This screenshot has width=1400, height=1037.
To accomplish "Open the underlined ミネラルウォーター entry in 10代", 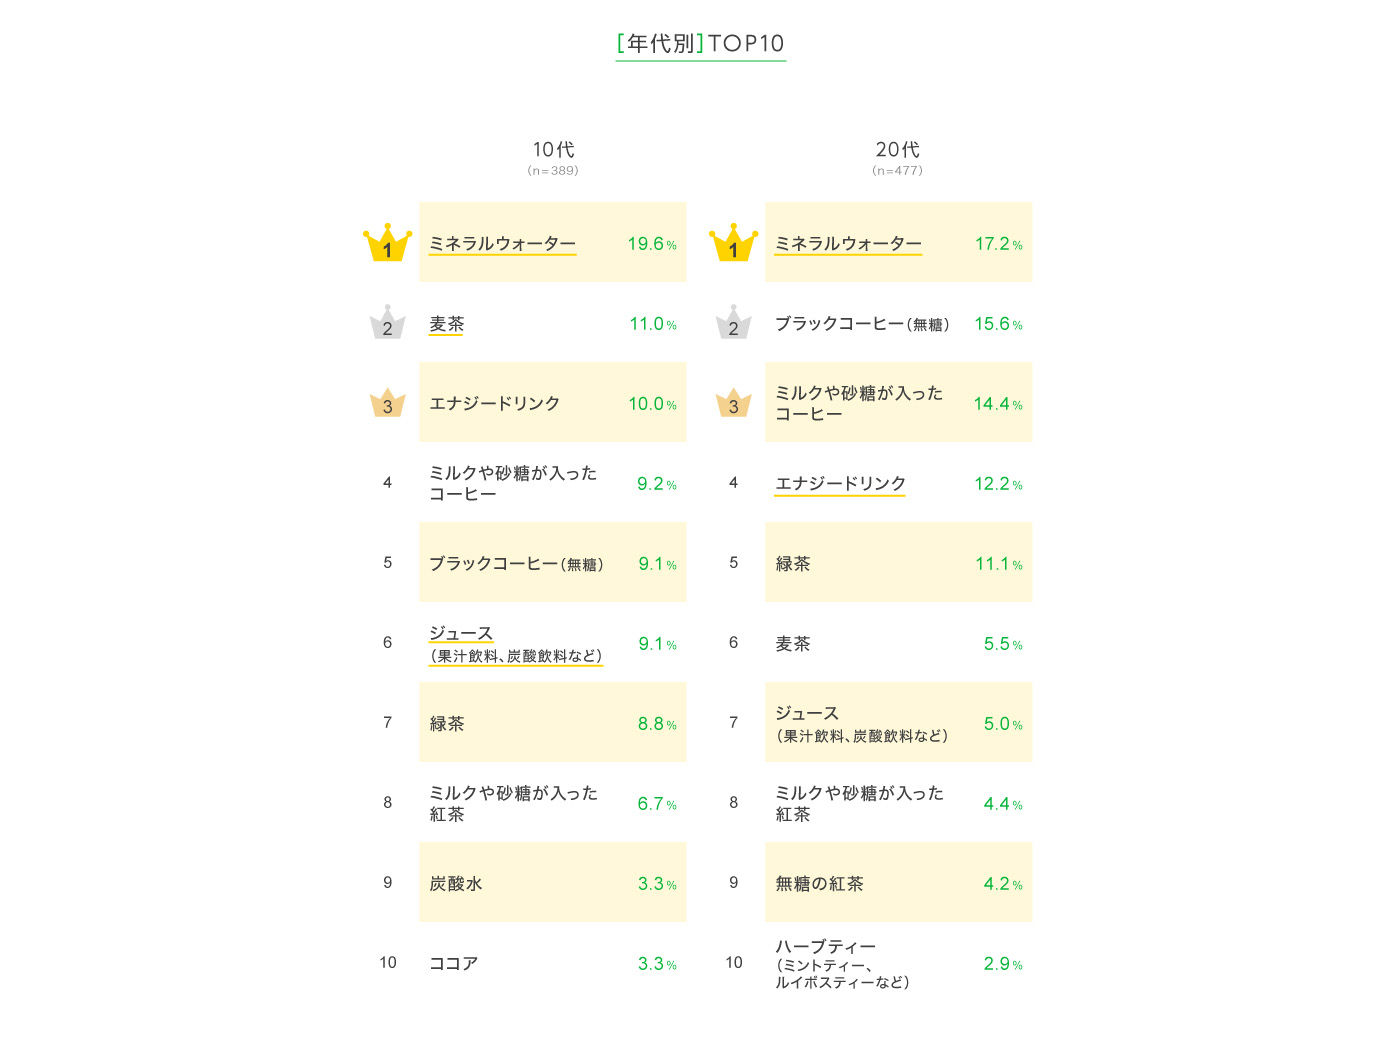I will [x=502, y=244].
